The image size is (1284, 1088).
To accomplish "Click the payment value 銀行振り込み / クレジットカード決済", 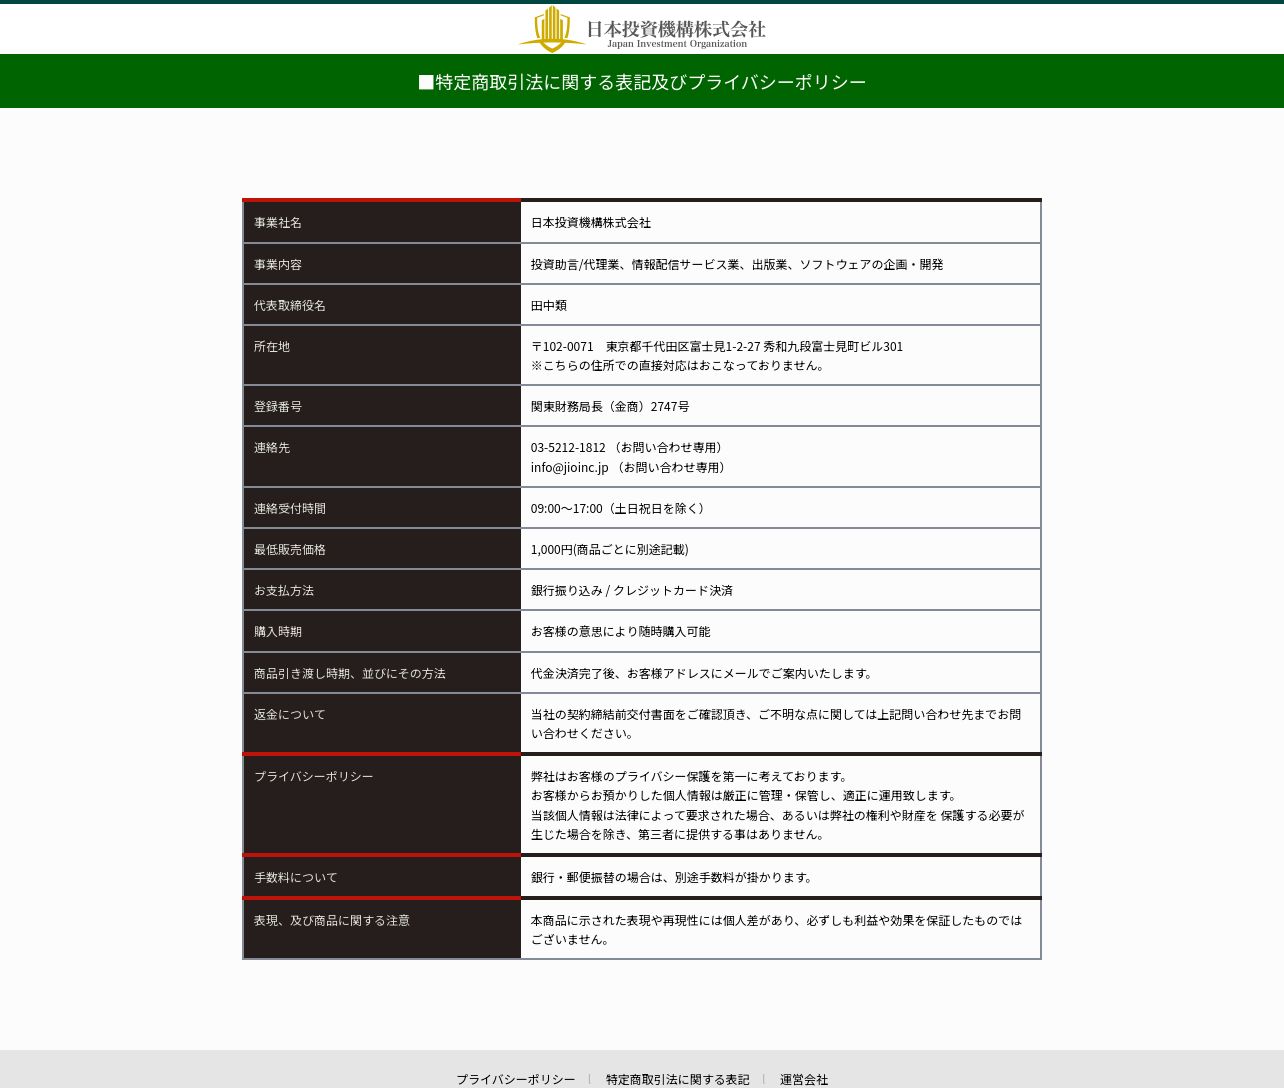I will click(632, 591).
